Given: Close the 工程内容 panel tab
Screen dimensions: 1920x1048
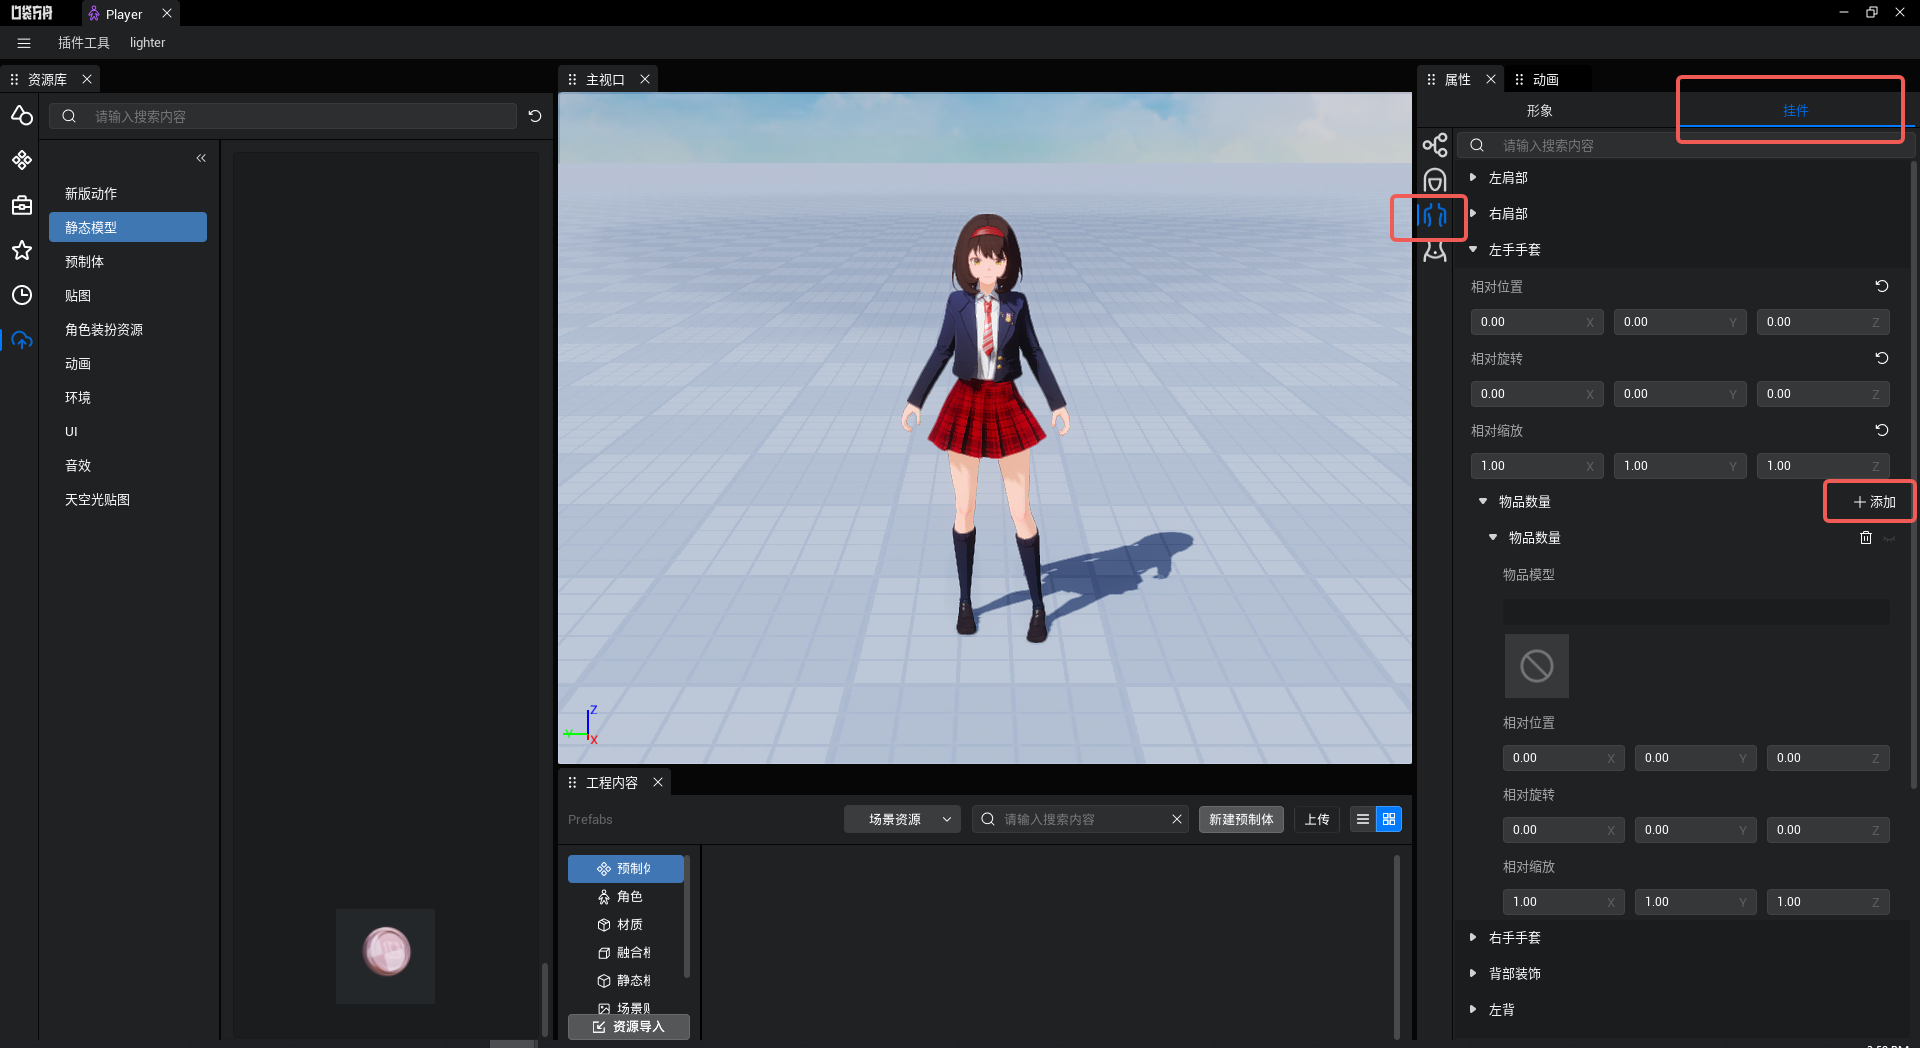Looking at the screenshot, I should 658,782.
